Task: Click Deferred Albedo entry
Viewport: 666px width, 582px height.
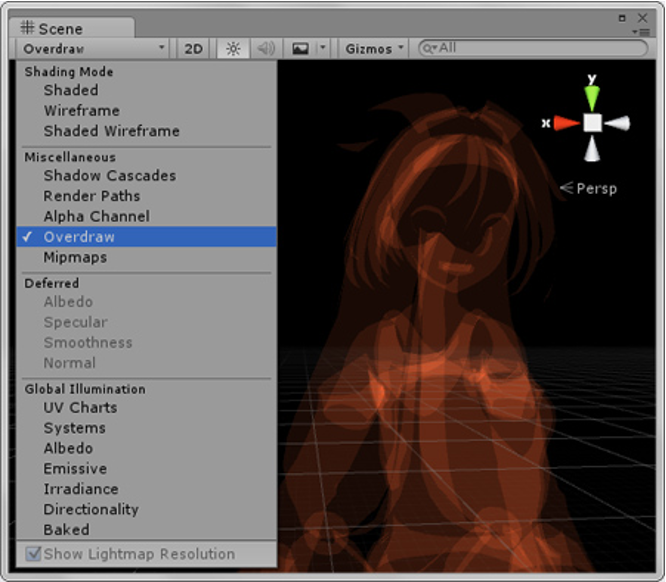Action: pos(147,302)
